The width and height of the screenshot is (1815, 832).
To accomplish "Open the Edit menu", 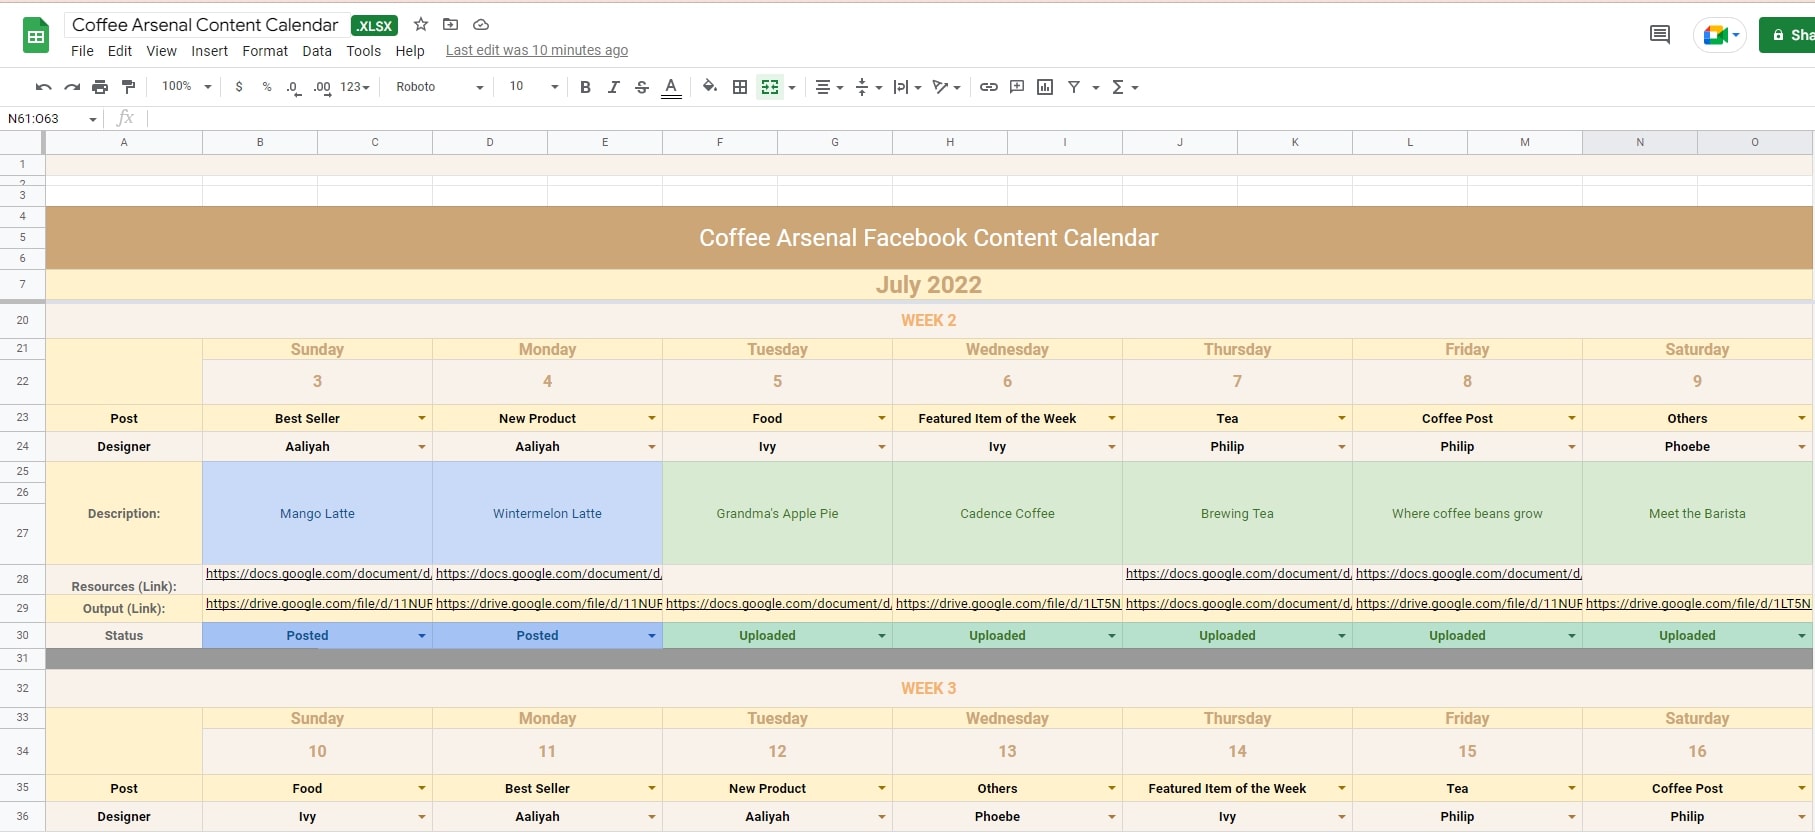I will pos(120,51).
